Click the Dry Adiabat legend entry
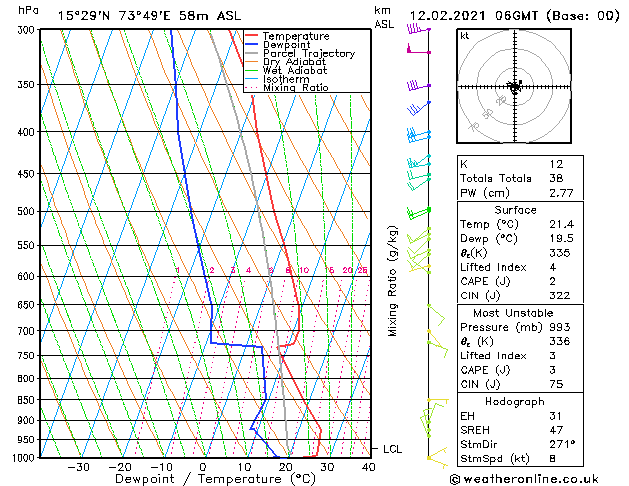 (x=286, y=62)
